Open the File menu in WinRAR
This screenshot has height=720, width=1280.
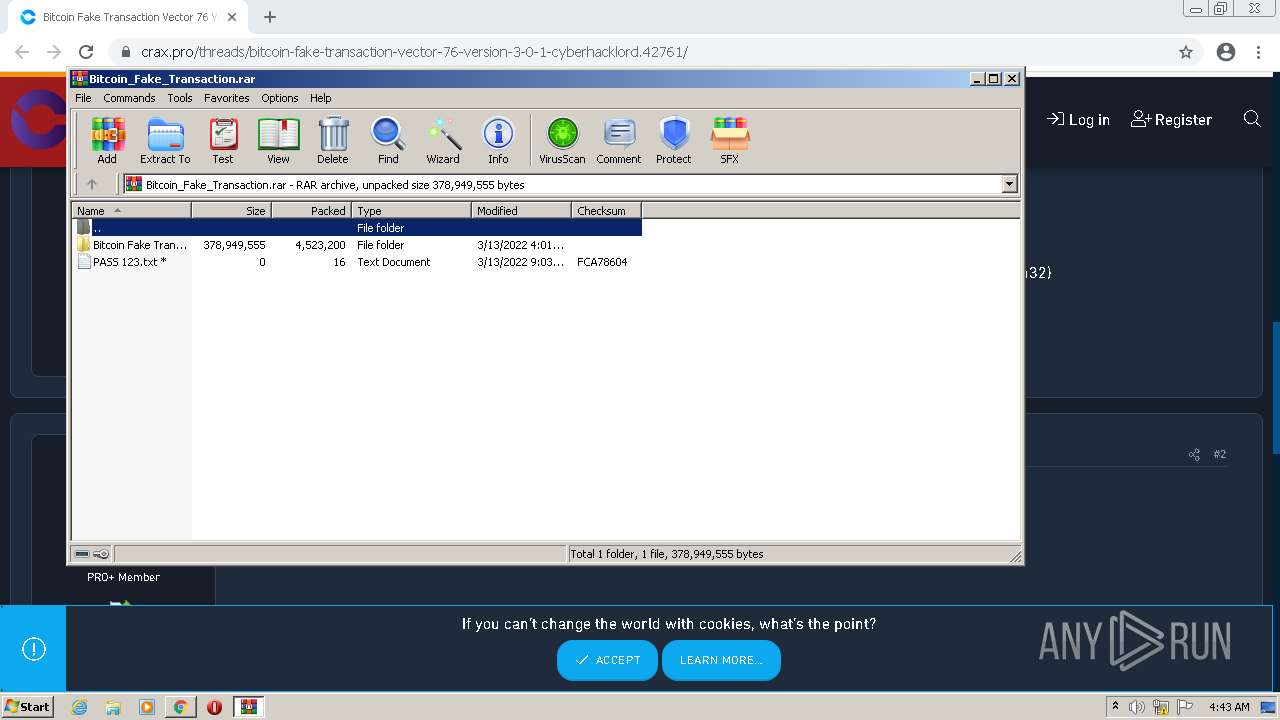(83, 98)
